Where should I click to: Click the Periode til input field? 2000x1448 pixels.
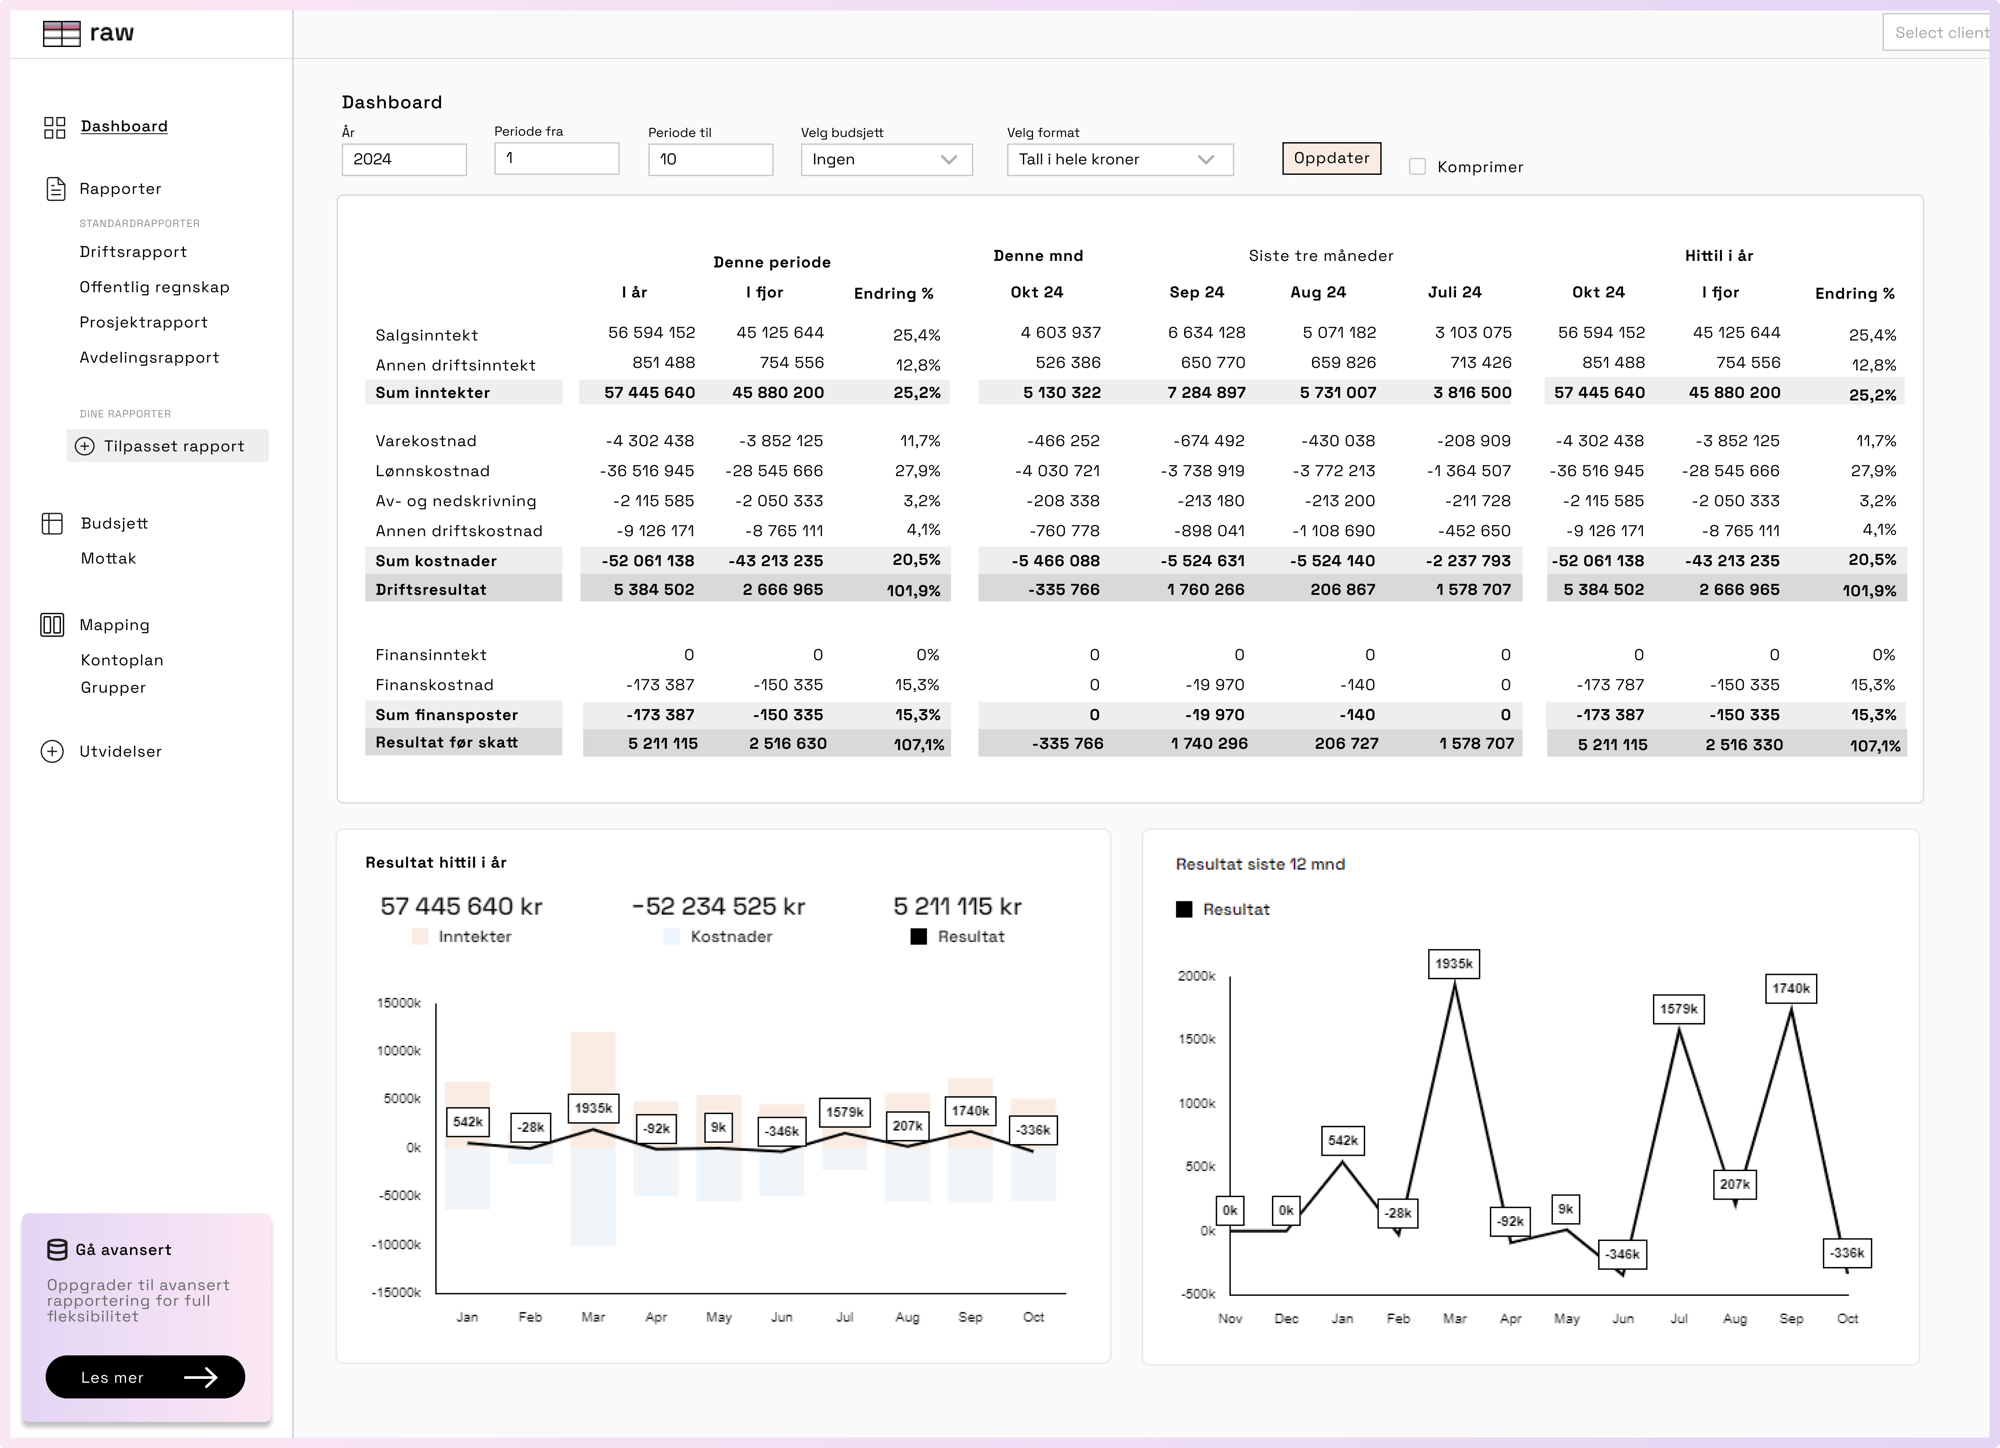710,159
